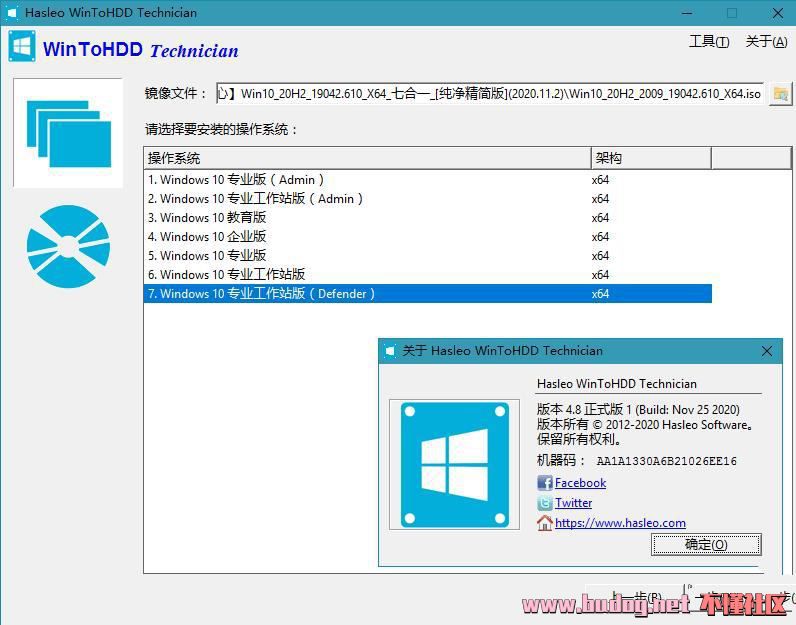796x625 pixels.
Task: Select '3. Windows 10 教育版'
Action: (x=427, y=218)
